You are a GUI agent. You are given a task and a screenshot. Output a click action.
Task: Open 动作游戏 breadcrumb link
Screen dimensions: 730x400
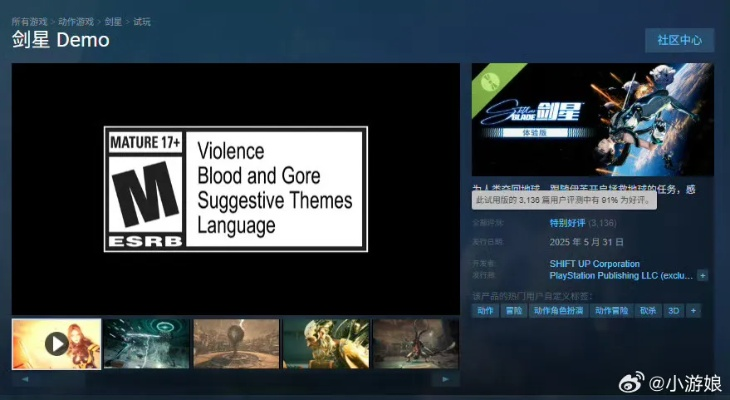click(76, 22)
